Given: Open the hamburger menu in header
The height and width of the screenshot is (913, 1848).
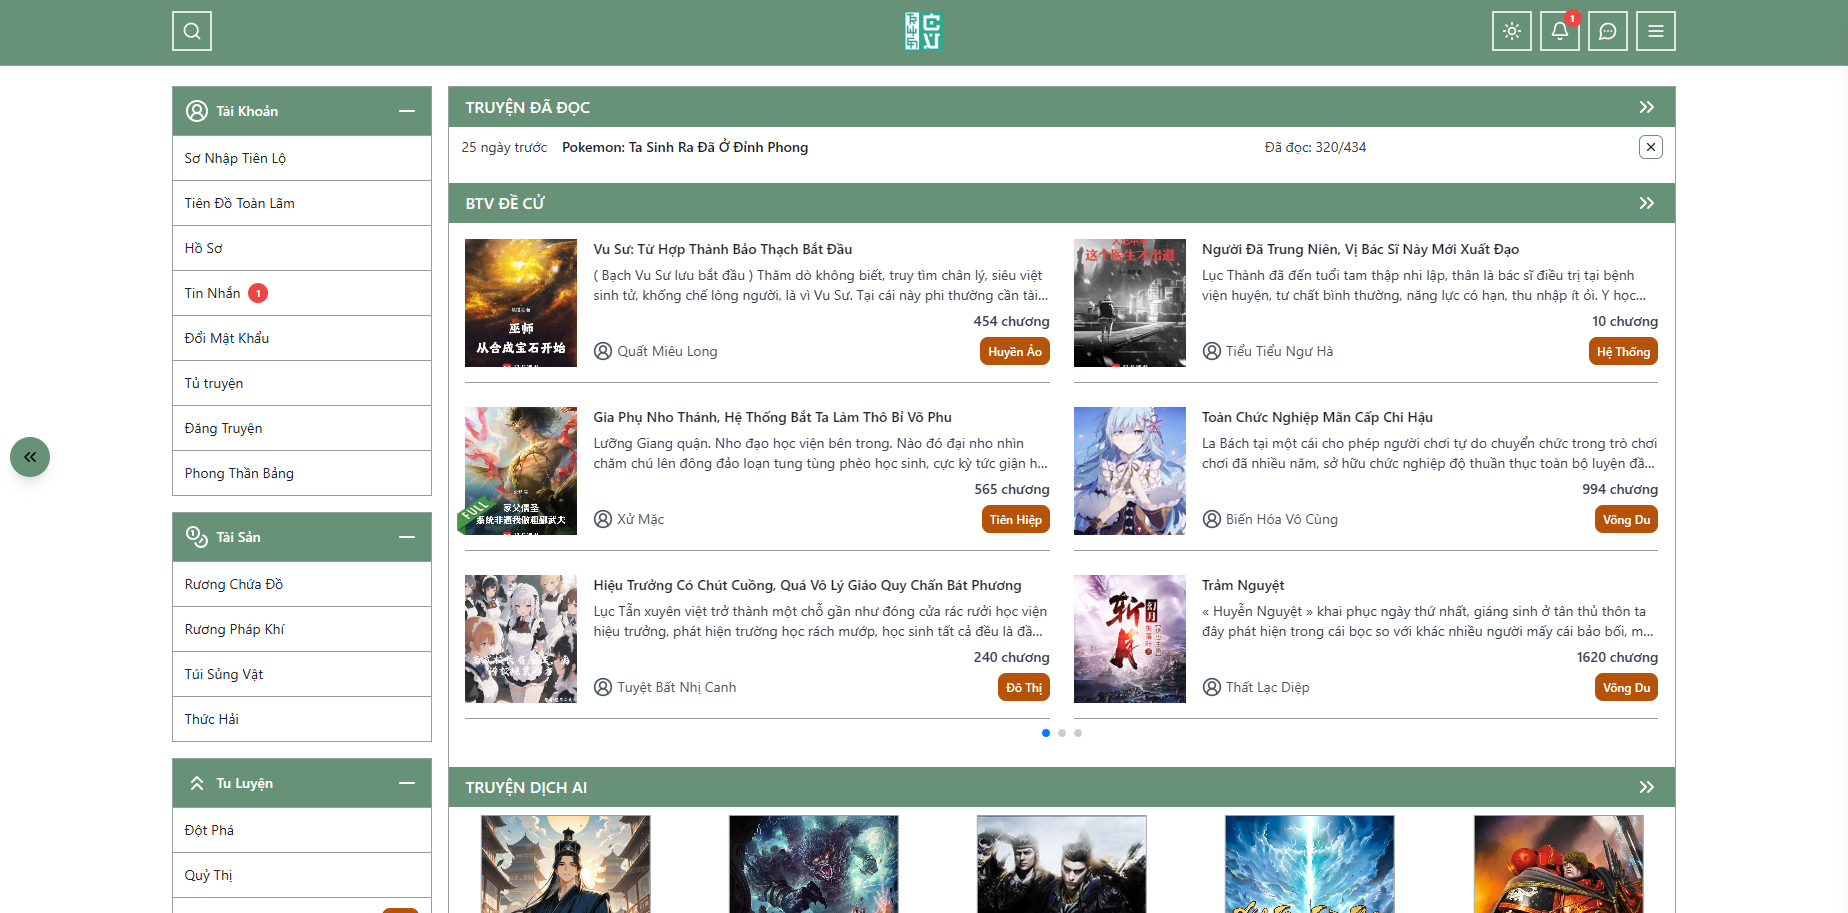Looking at the screenshot, I should 1655,31.
